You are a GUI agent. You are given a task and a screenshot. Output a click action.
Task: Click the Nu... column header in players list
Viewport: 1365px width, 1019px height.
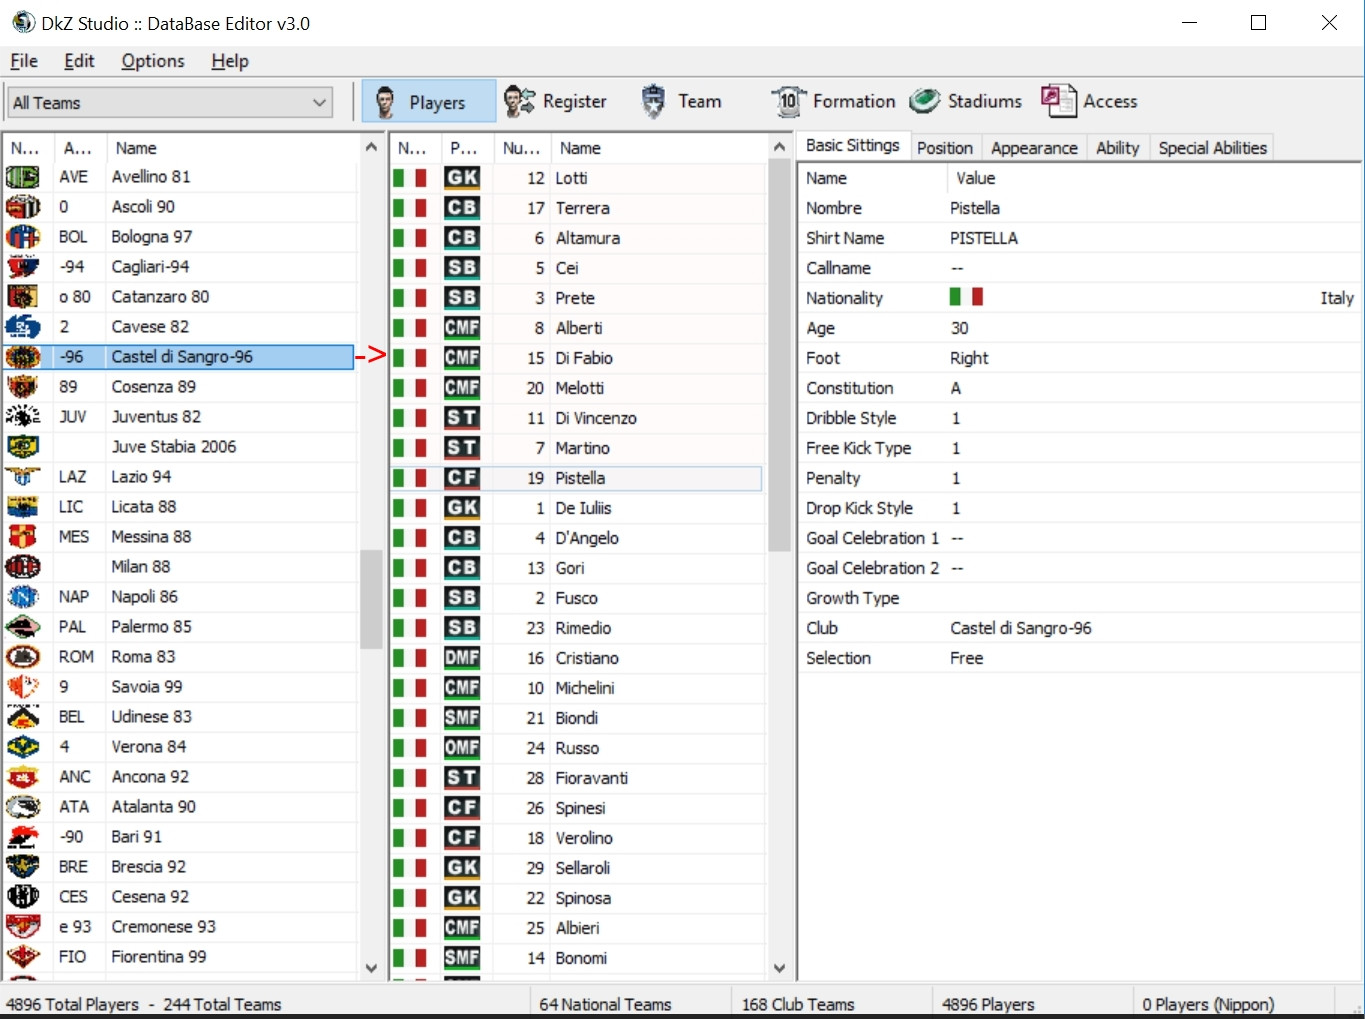(x=522, y=148)
